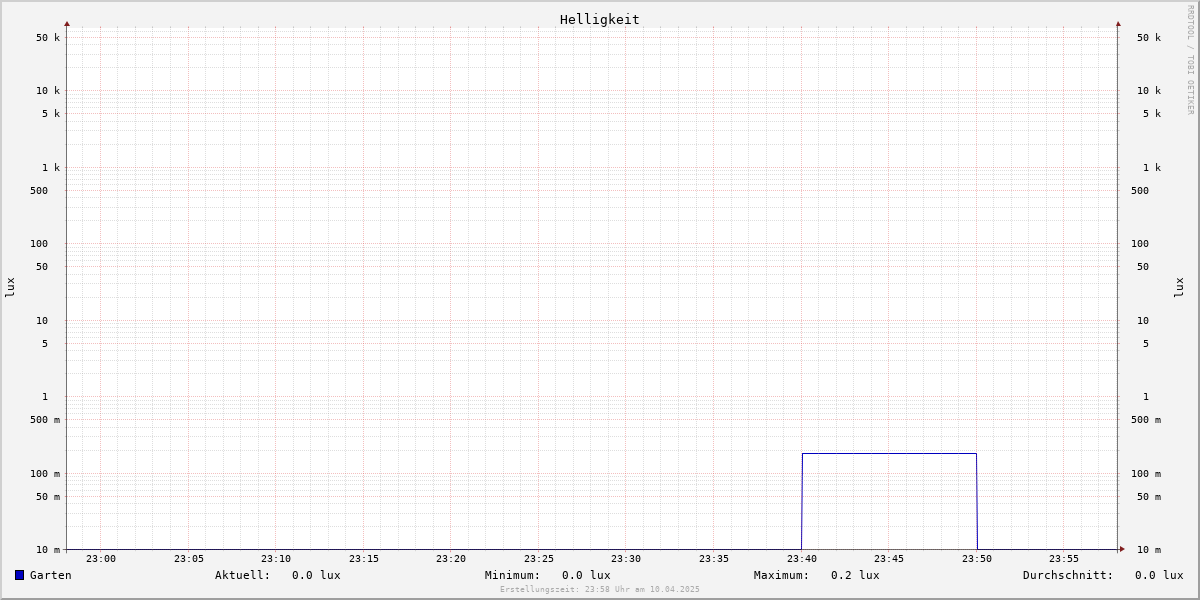Image resolution: width=1200 pixels, height=600 pixels.
Task: Click the 23:25 time axis label
Action: (539, 559)
